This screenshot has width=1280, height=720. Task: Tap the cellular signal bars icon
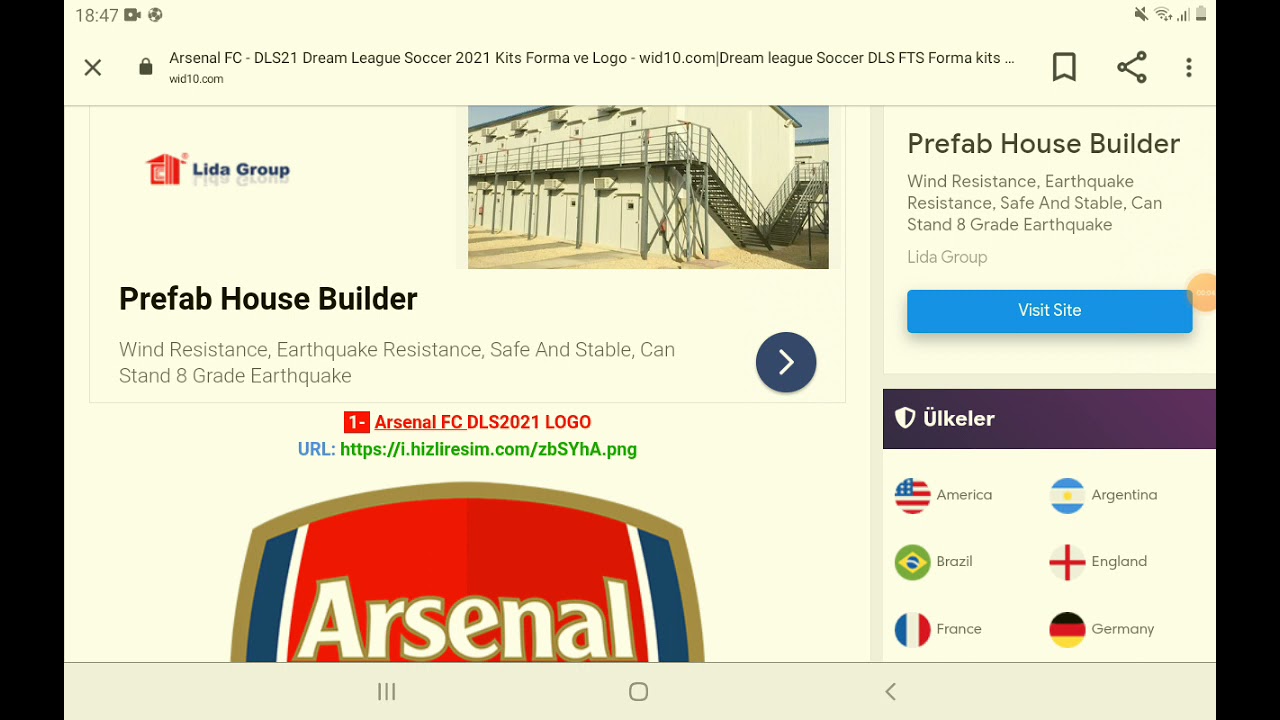point(1183,14)
